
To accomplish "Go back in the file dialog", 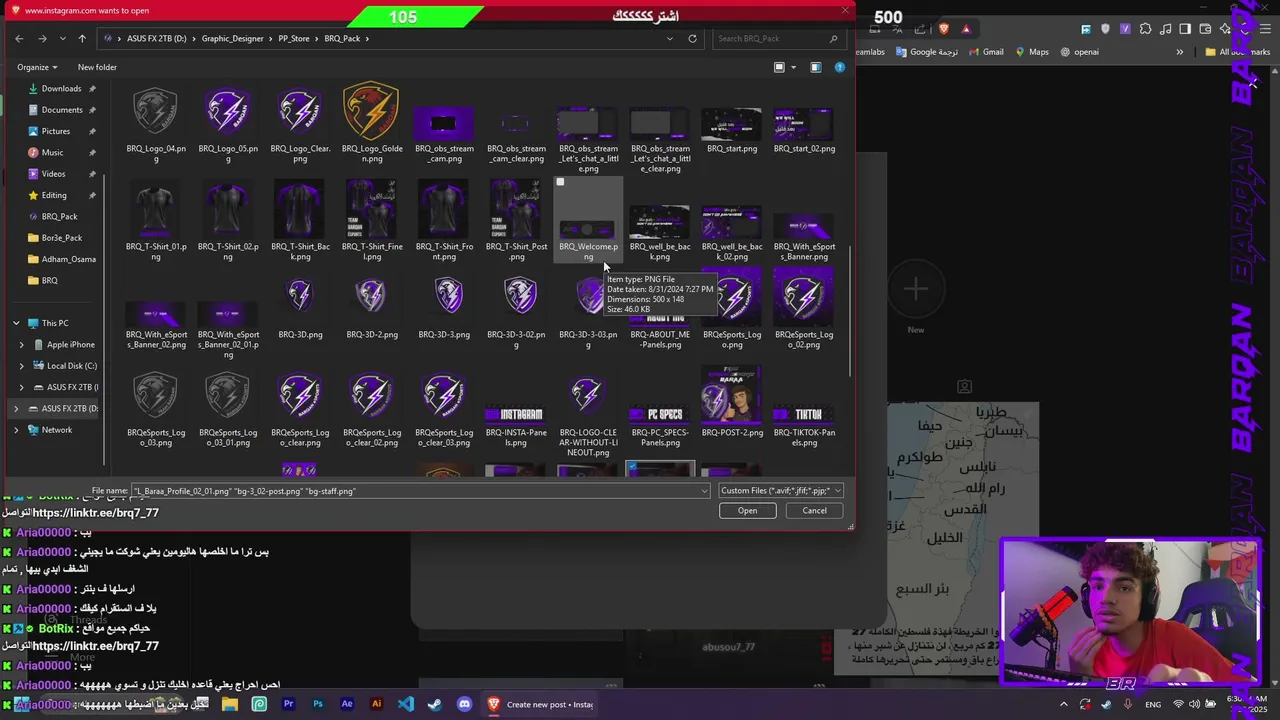I will pos(19,38).
